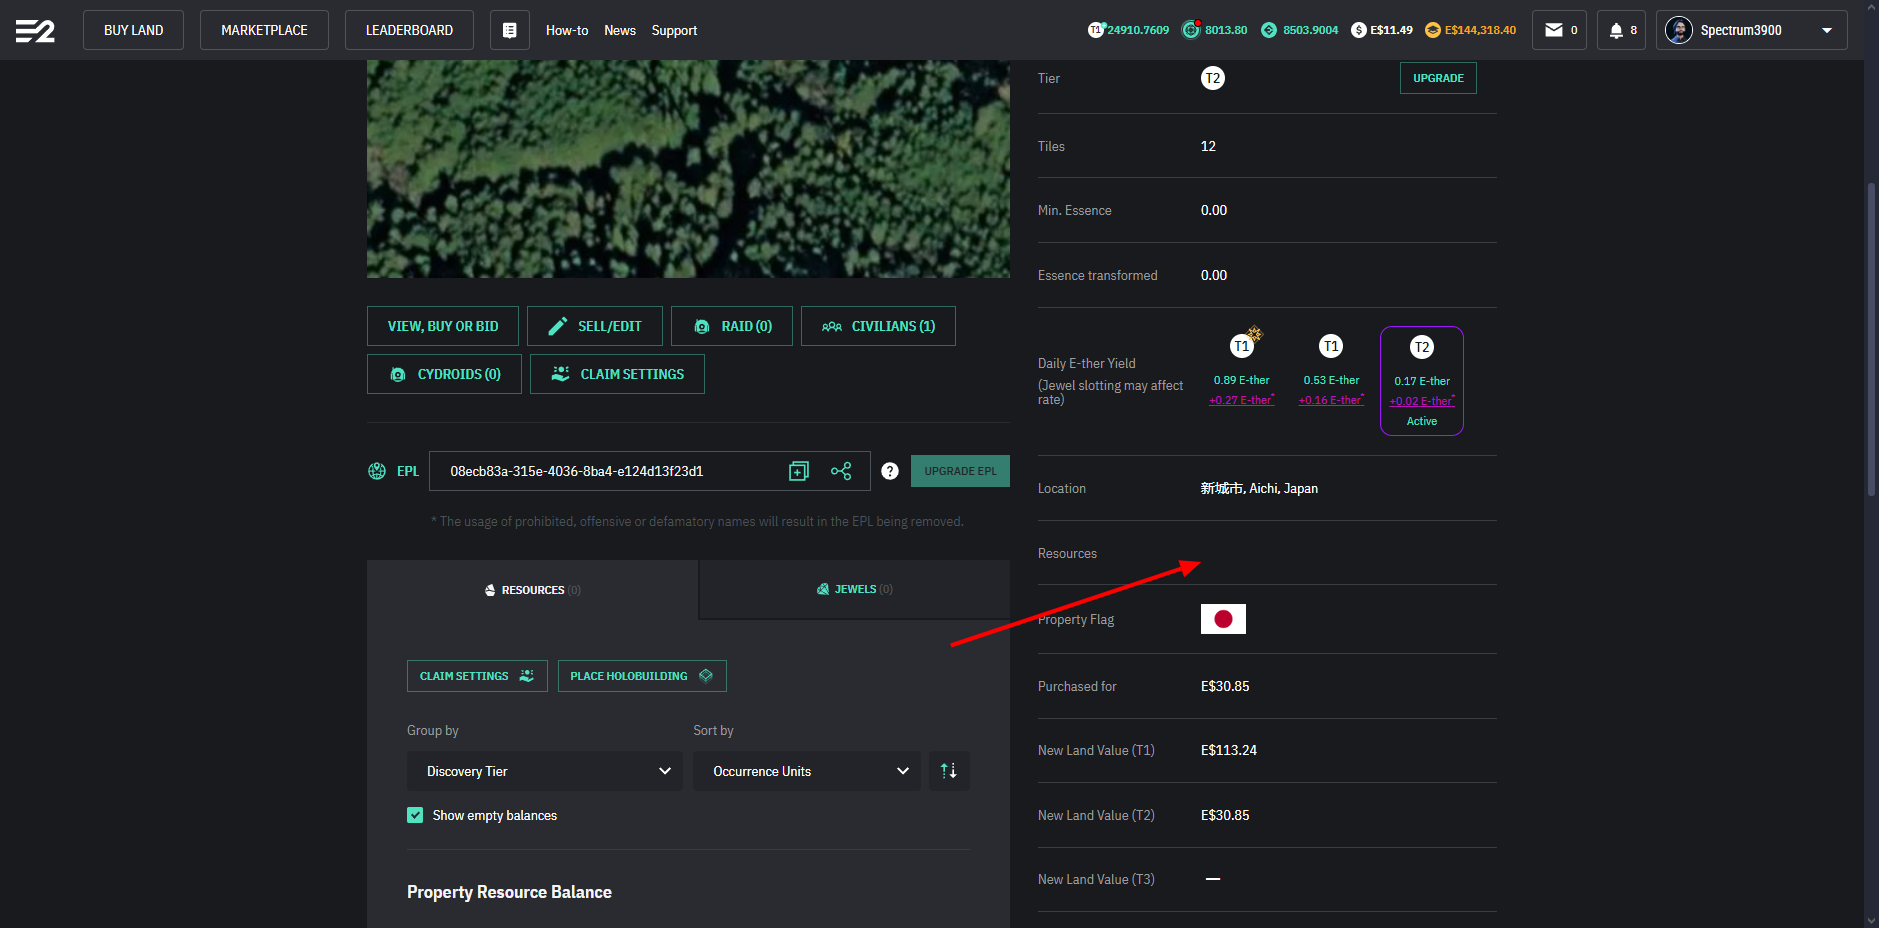Viewport: 1879px width, 928px height.
Task: Click the Earth2 logo icon
Action: click(35, 31)
